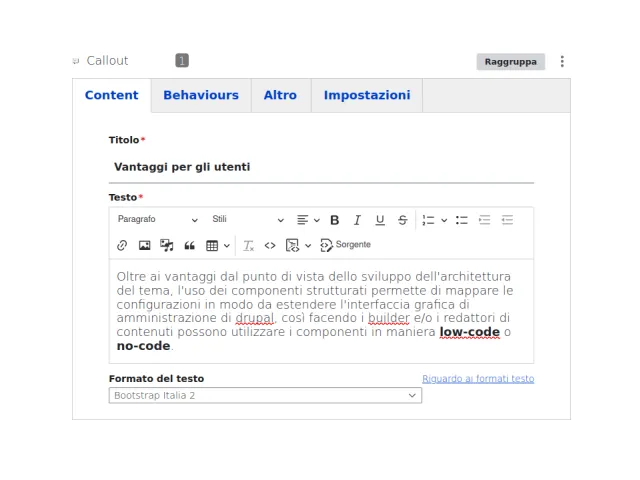Expand the numbered list style arrow
This screenshot has width=640, height=480.
pos(444,221)
